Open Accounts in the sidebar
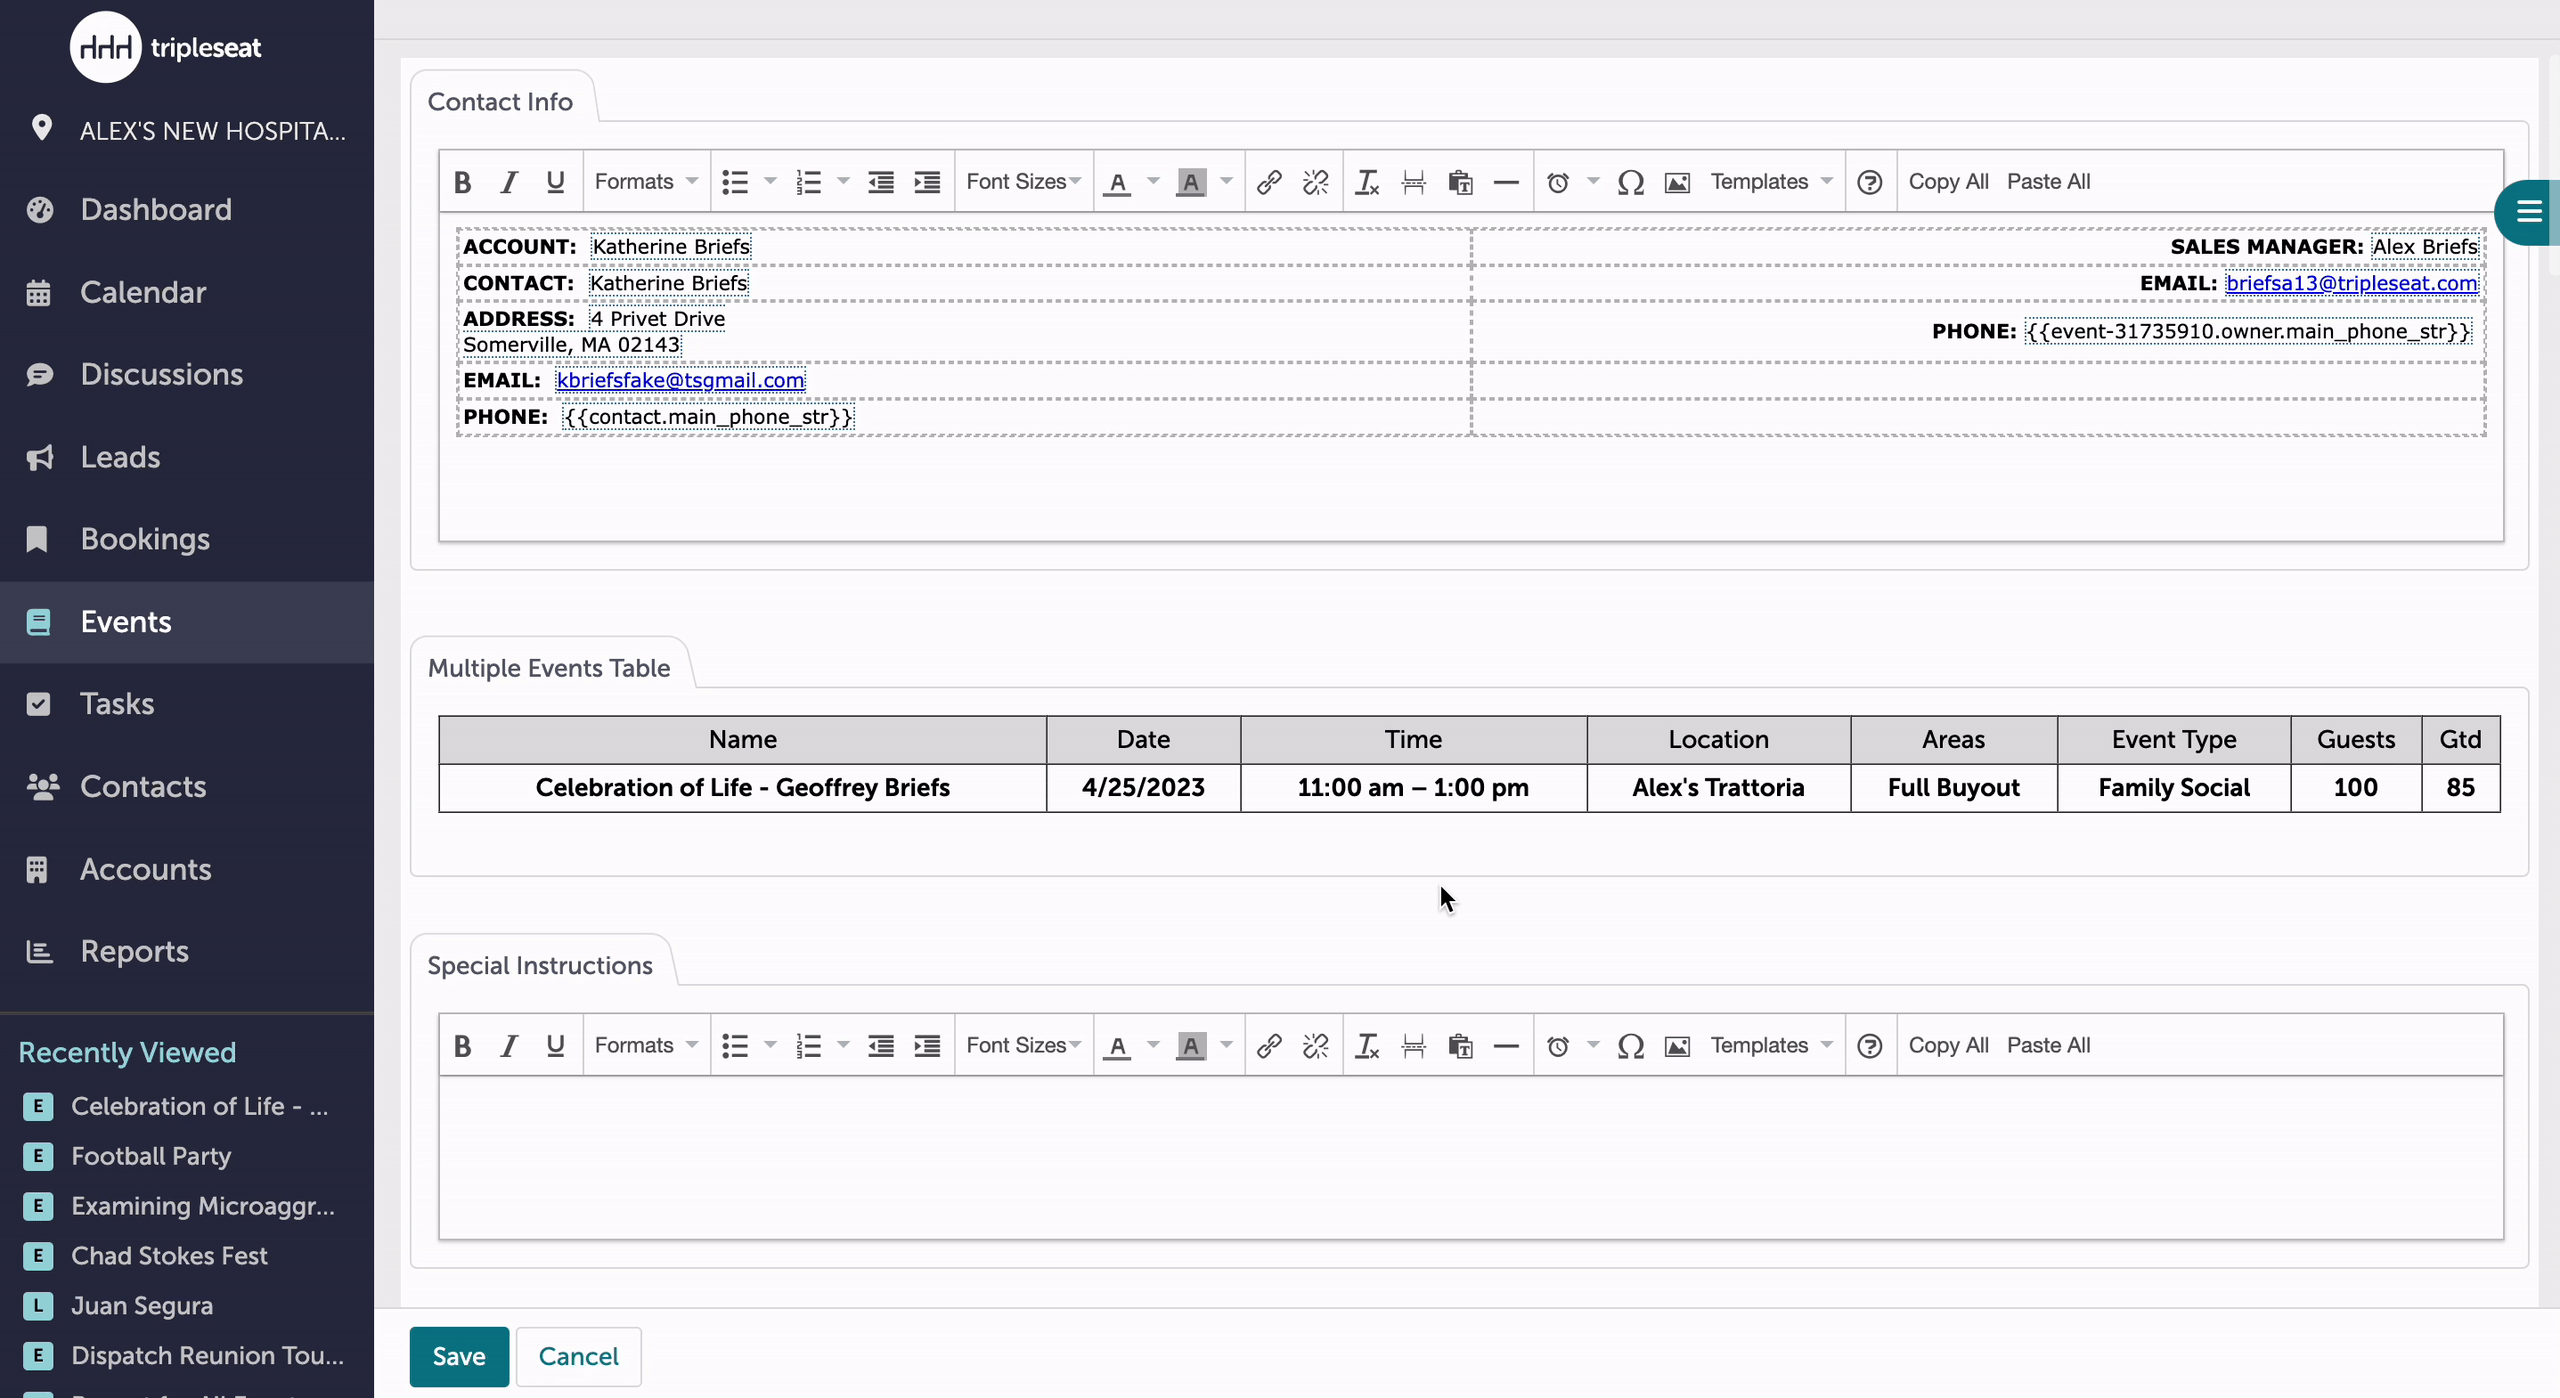The image size is (2560, 1398). coord(187,869)
